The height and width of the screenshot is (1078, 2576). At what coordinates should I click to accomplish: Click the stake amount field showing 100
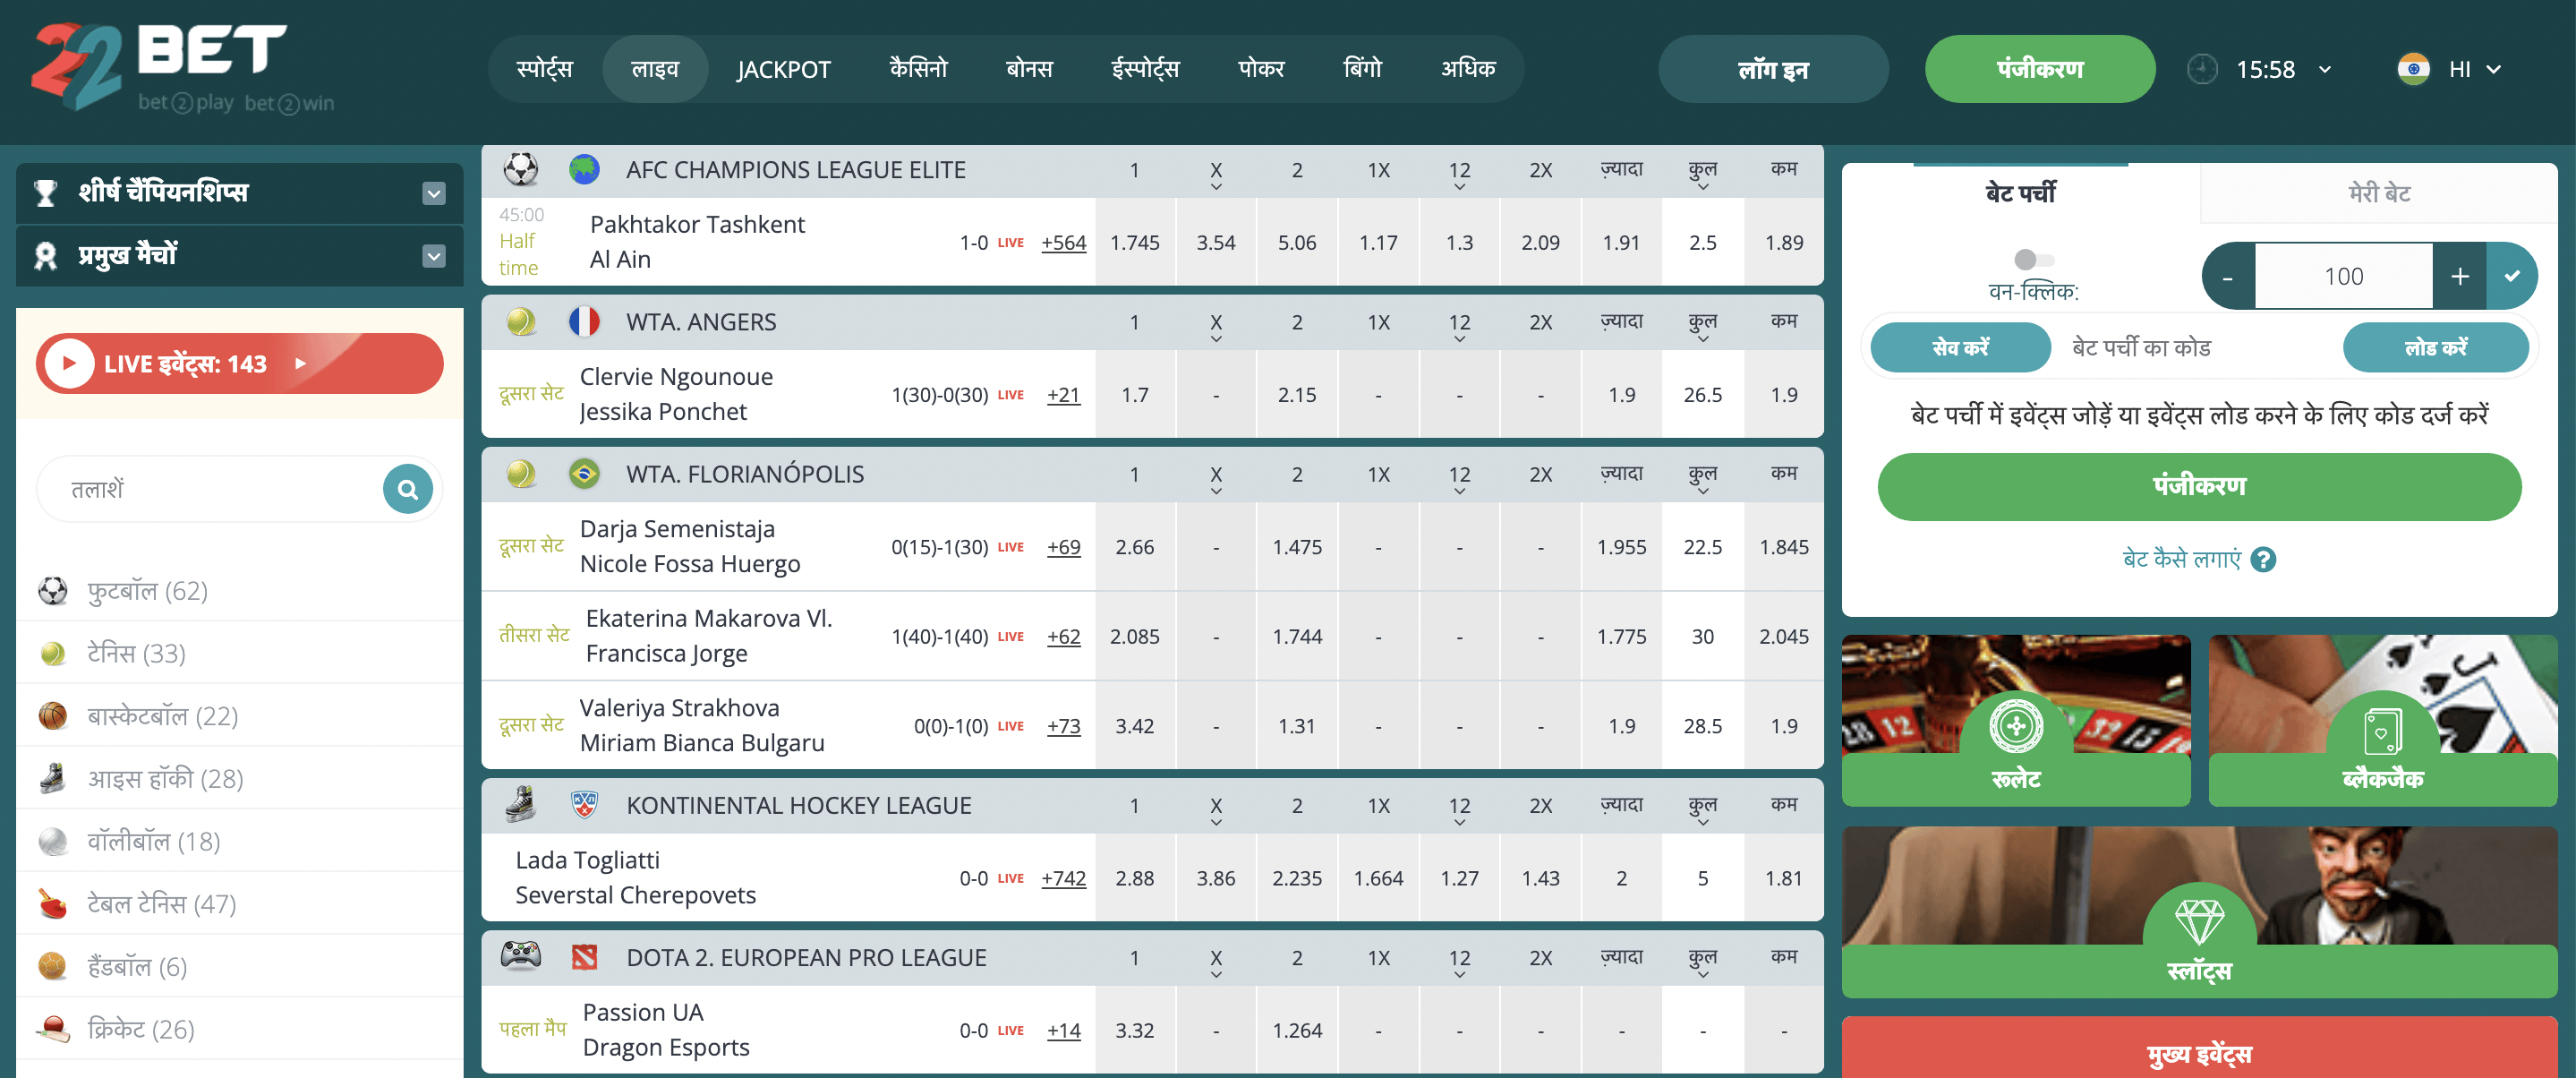pyautogui.click(x=2343, y=276)
